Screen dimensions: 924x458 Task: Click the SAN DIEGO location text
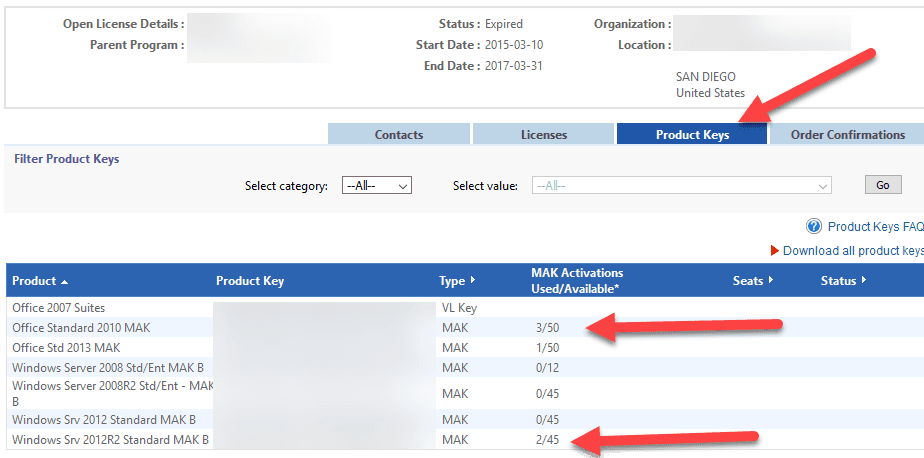[x=706, y=77]
